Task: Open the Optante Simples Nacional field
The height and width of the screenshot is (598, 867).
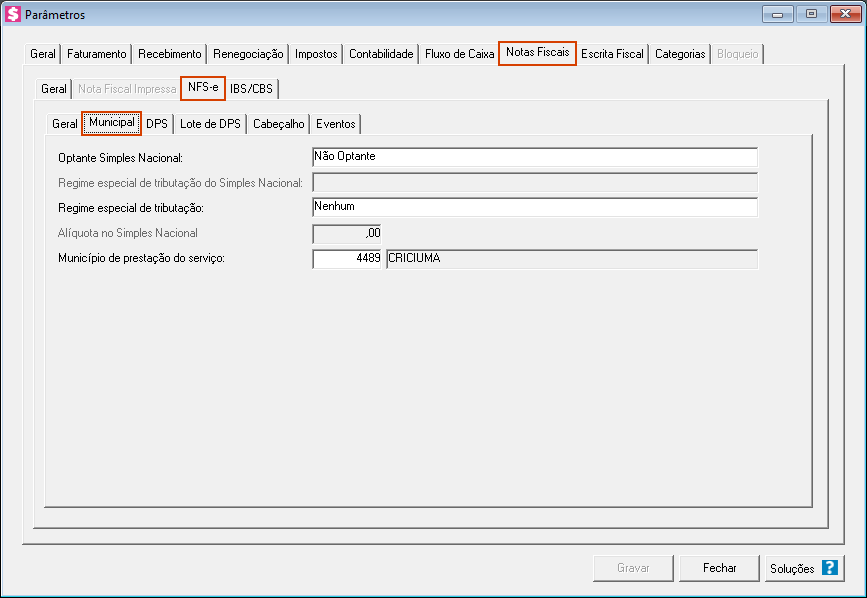Action: point(534,157)
